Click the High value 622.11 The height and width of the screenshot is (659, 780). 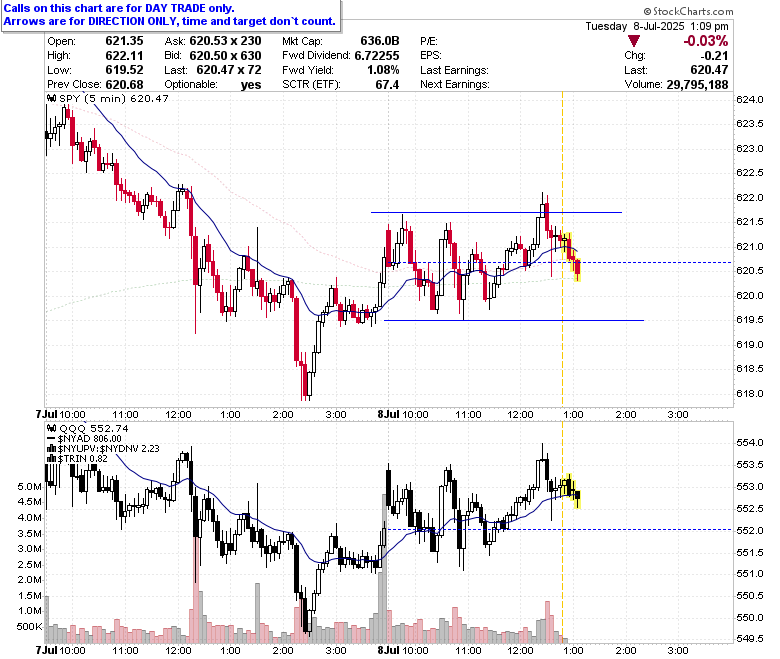coord(124,55)
